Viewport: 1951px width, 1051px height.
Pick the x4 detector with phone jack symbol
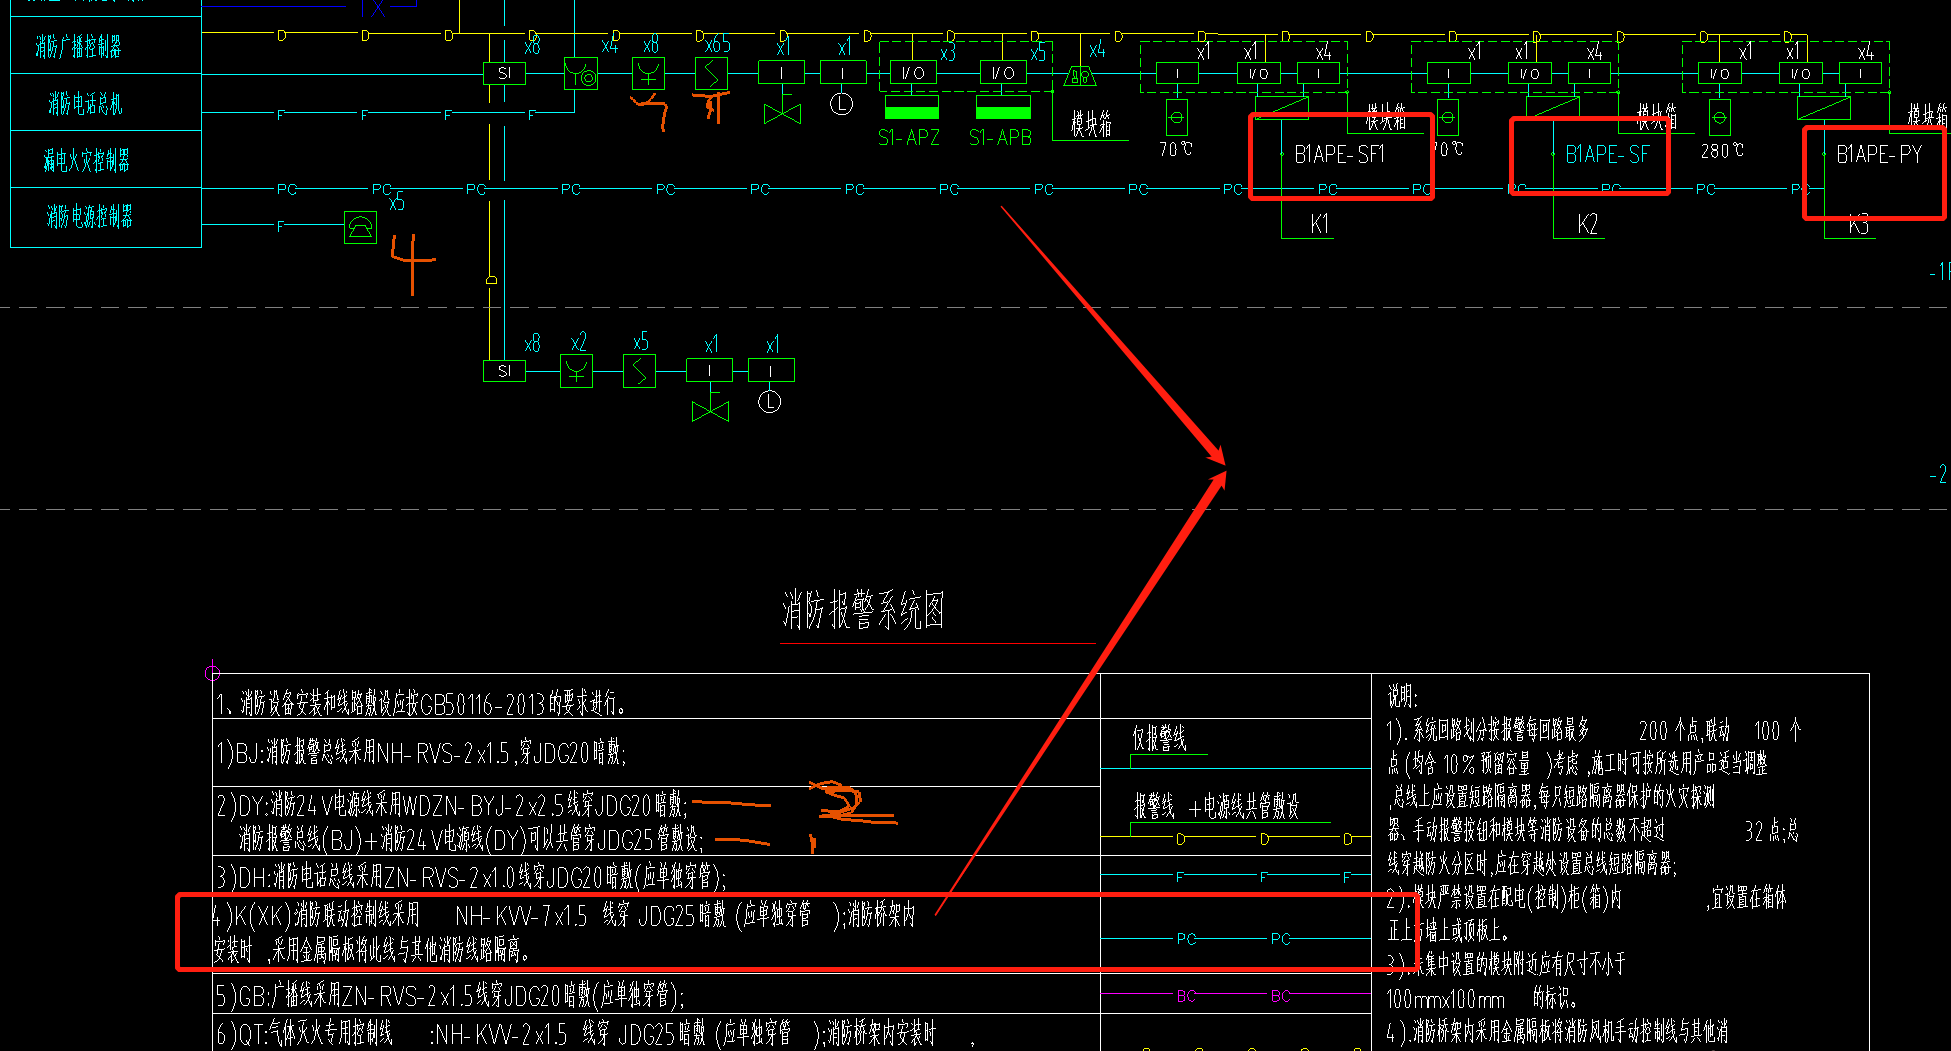(581, 74)
